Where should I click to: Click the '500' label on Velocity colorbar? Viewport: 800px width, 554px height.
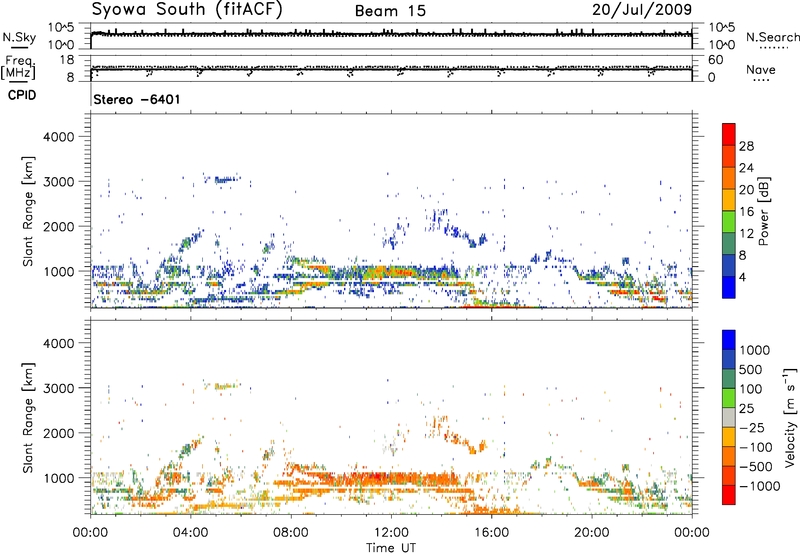click(x=753, y=370)
